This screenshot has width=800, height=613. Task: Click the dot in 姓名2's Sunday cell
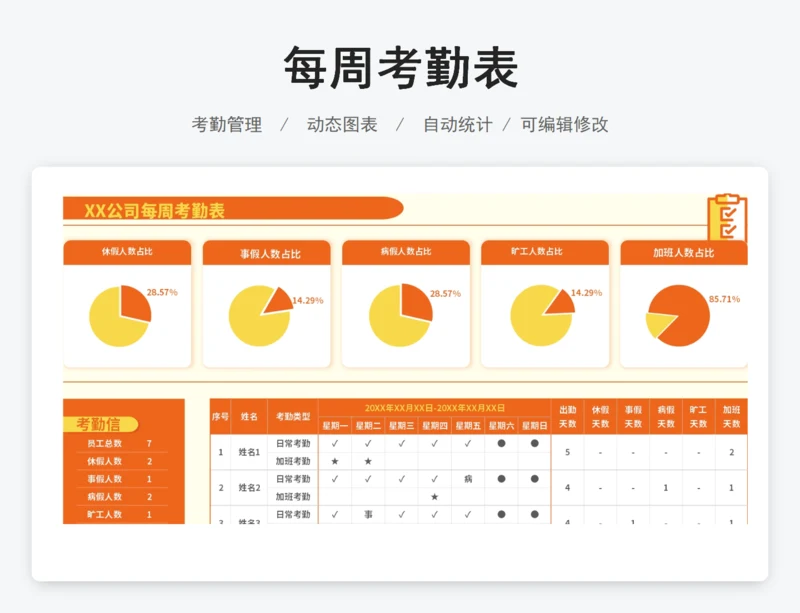pos(535,479)
